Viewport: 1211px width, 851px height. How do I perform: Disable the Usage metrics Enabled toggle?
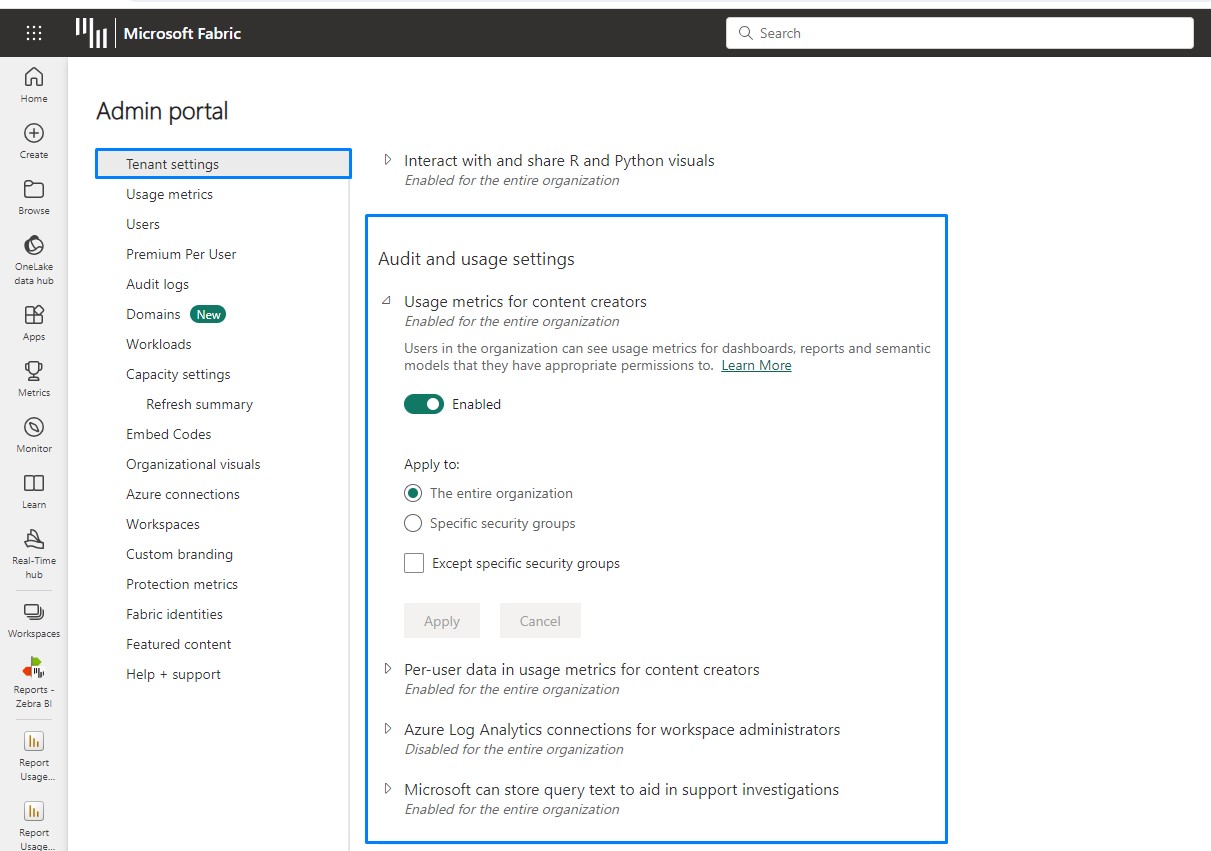[x=424, y=404]
